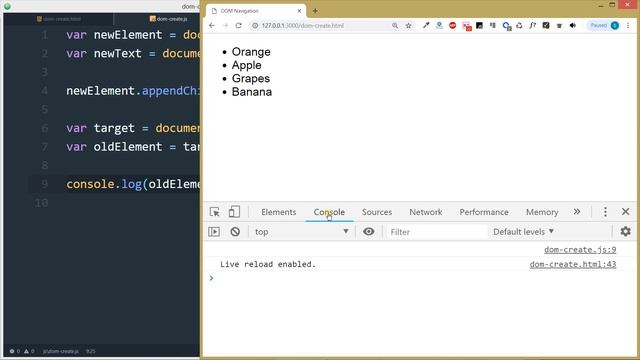Viewport: 640px width, 360px height.
Task: Click the console Filter field
Action: pyautogui.click(x=437, y=232)
